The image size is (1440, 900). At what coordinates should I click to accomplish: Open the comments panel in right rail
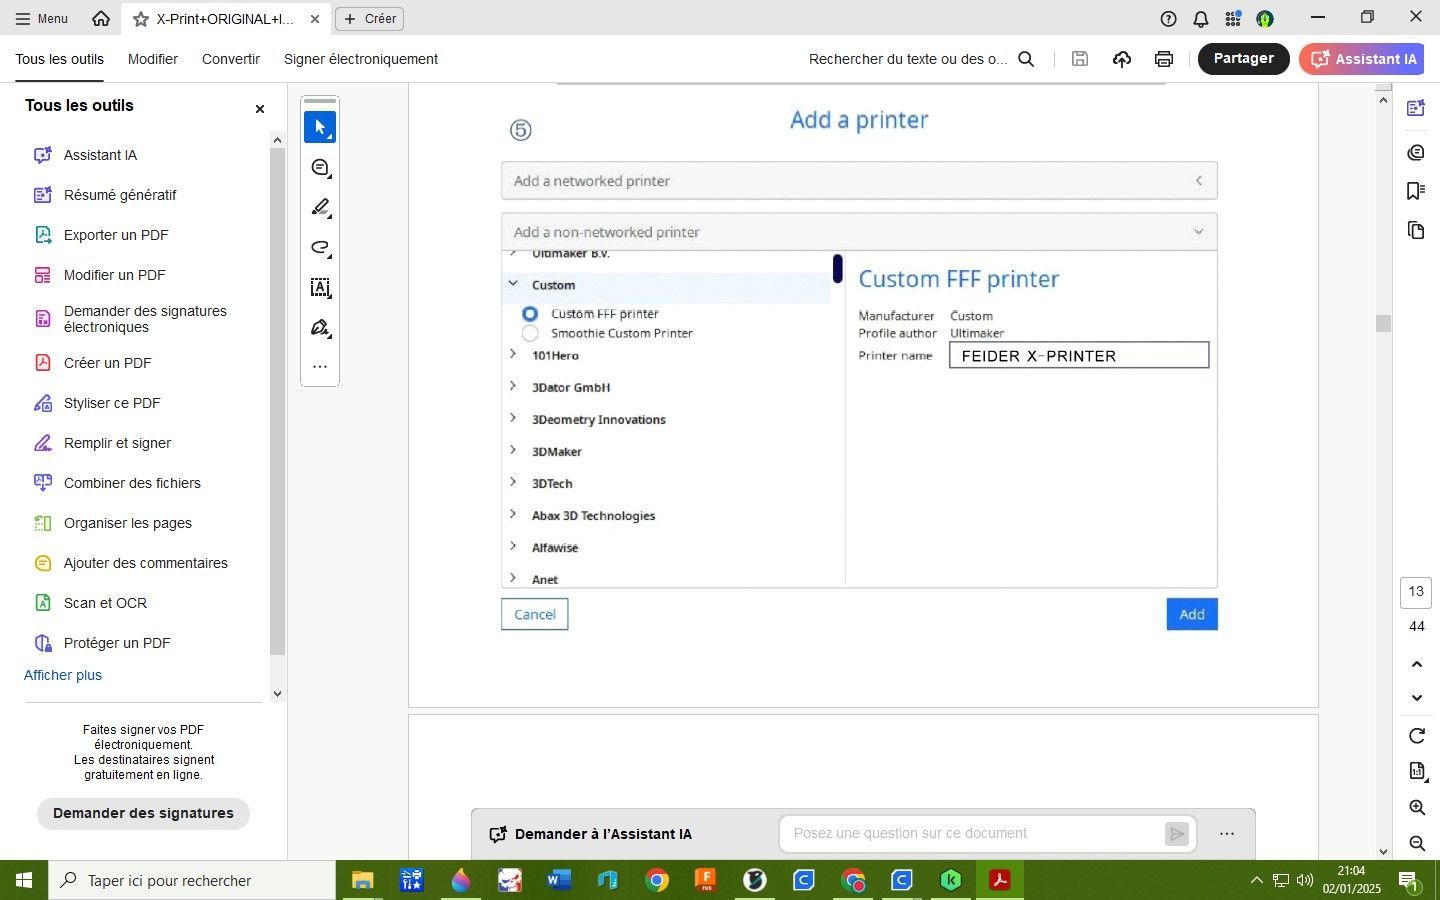(1416, 152)
